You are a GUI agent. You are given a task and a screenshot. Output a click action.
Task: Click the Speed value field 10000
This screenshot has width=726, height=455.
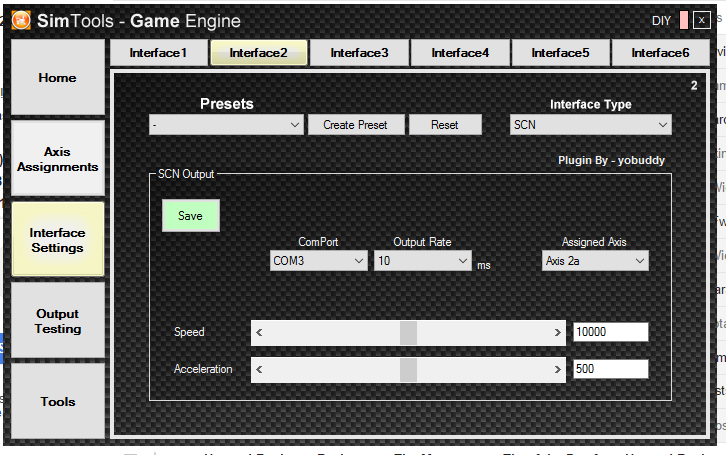(611, 332)
